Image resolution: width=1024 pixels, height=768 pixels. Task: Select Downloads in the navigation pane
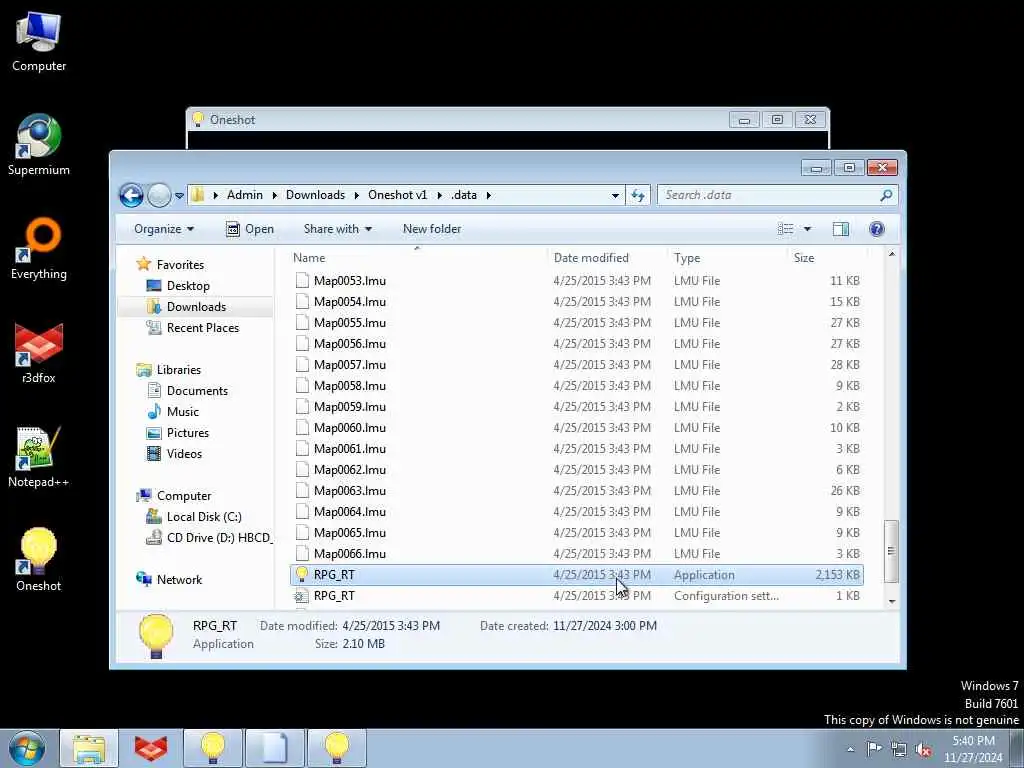(196, 307)
